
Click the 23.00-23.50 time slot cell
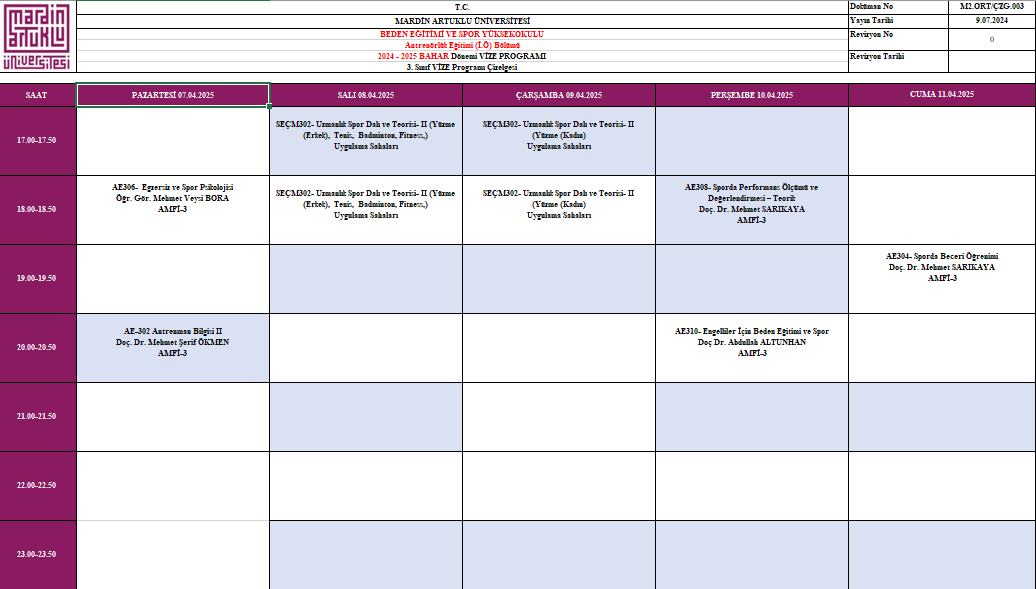pyautogui.click(x=38, y=555)
